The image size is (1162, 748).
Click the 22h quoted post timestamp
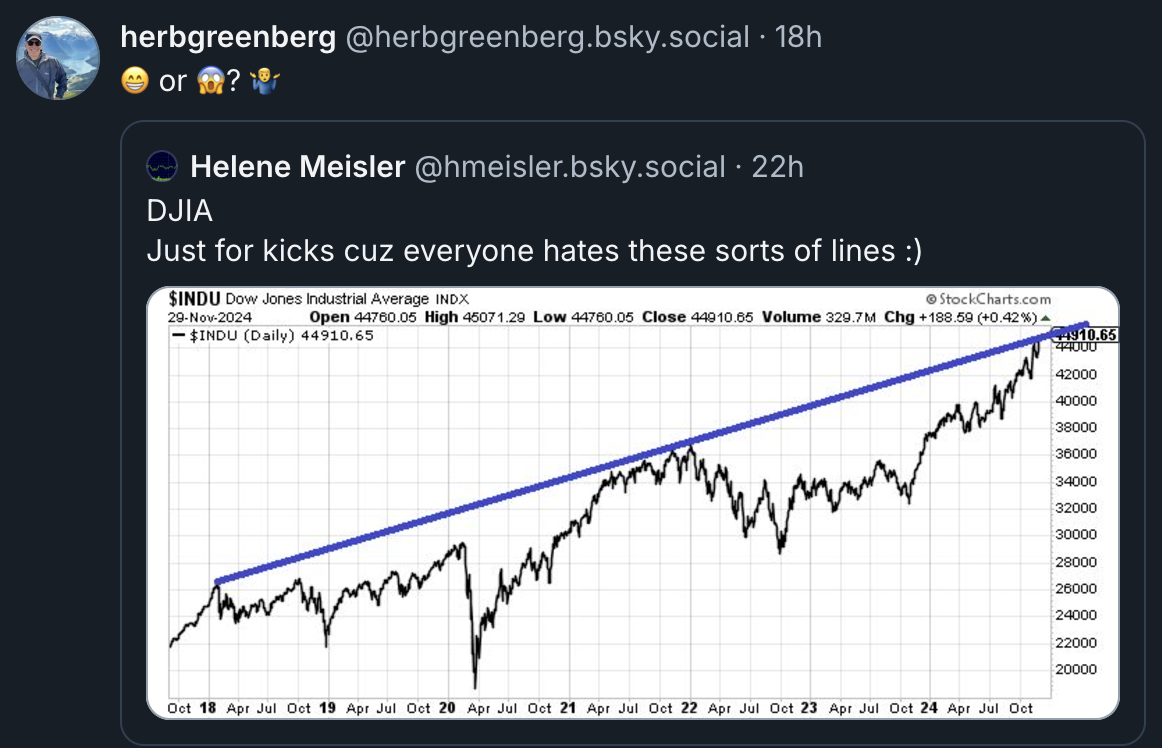pyautogui.click(x=777, y=167)
